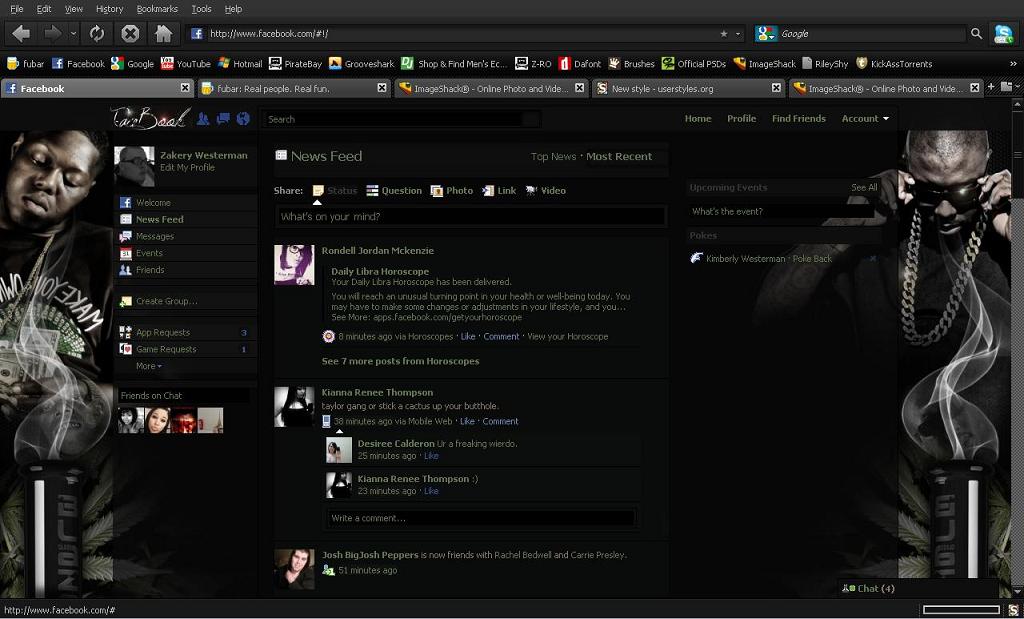Screen dimensions: 1024x619
Task: Click the search magnifier icon in toolbar
Action: pos(976,33)
